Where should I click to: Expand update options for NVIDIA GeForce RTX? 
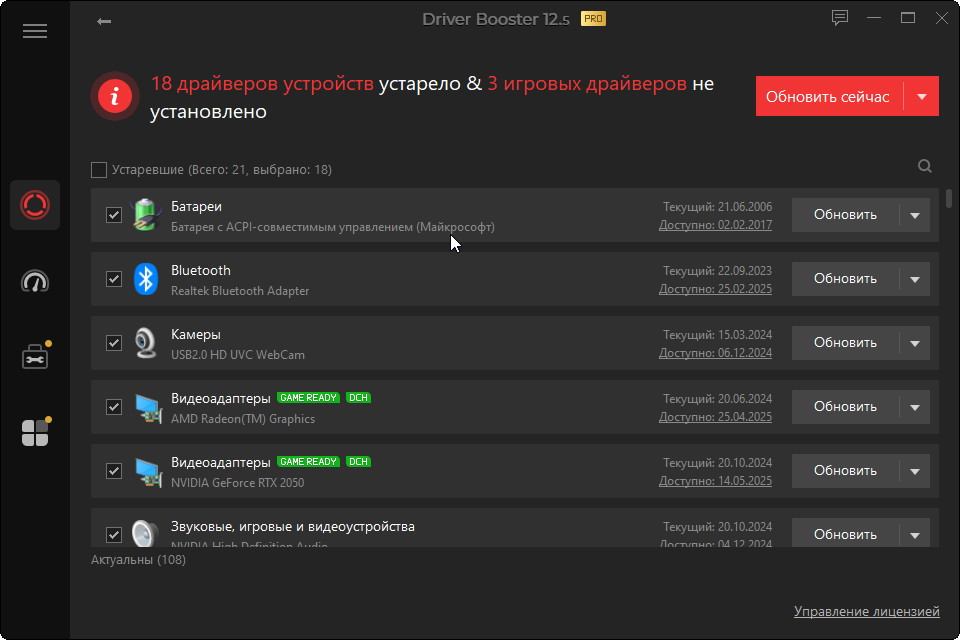point(915,471)
